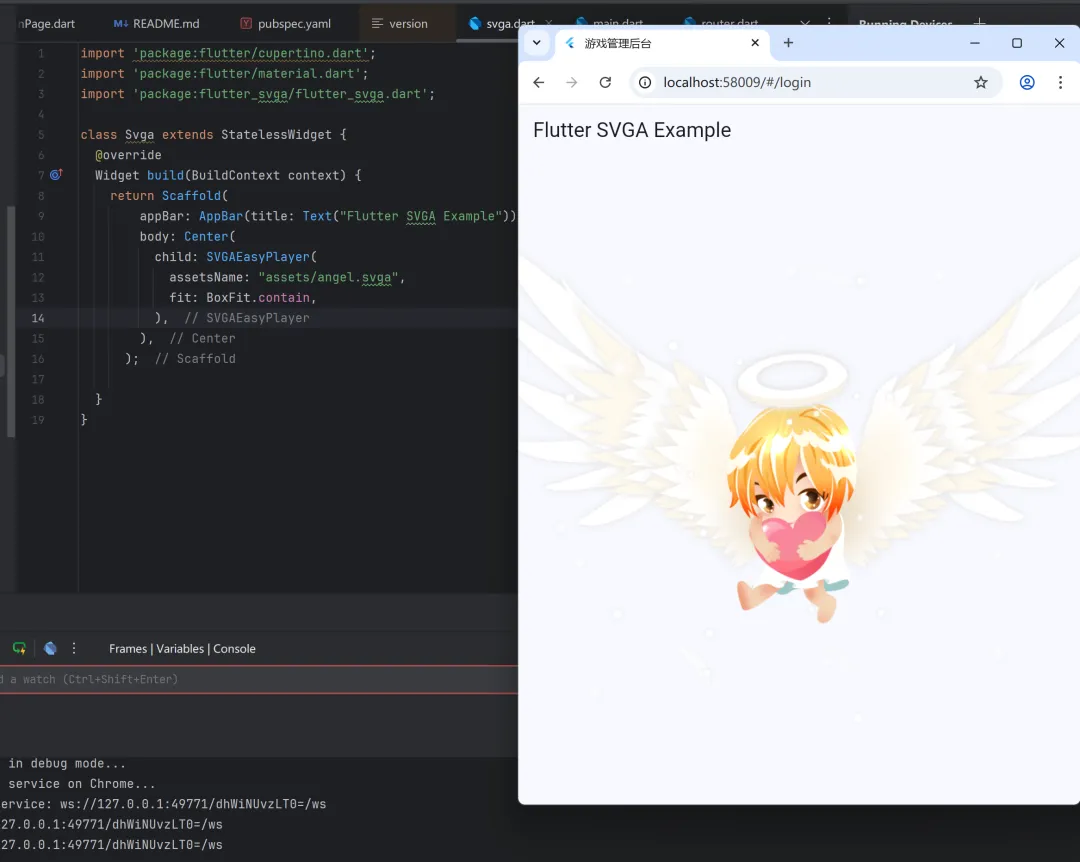Close the Chrome window
This screenshot has height=862, width=1080.
[x=1059, y=43]
